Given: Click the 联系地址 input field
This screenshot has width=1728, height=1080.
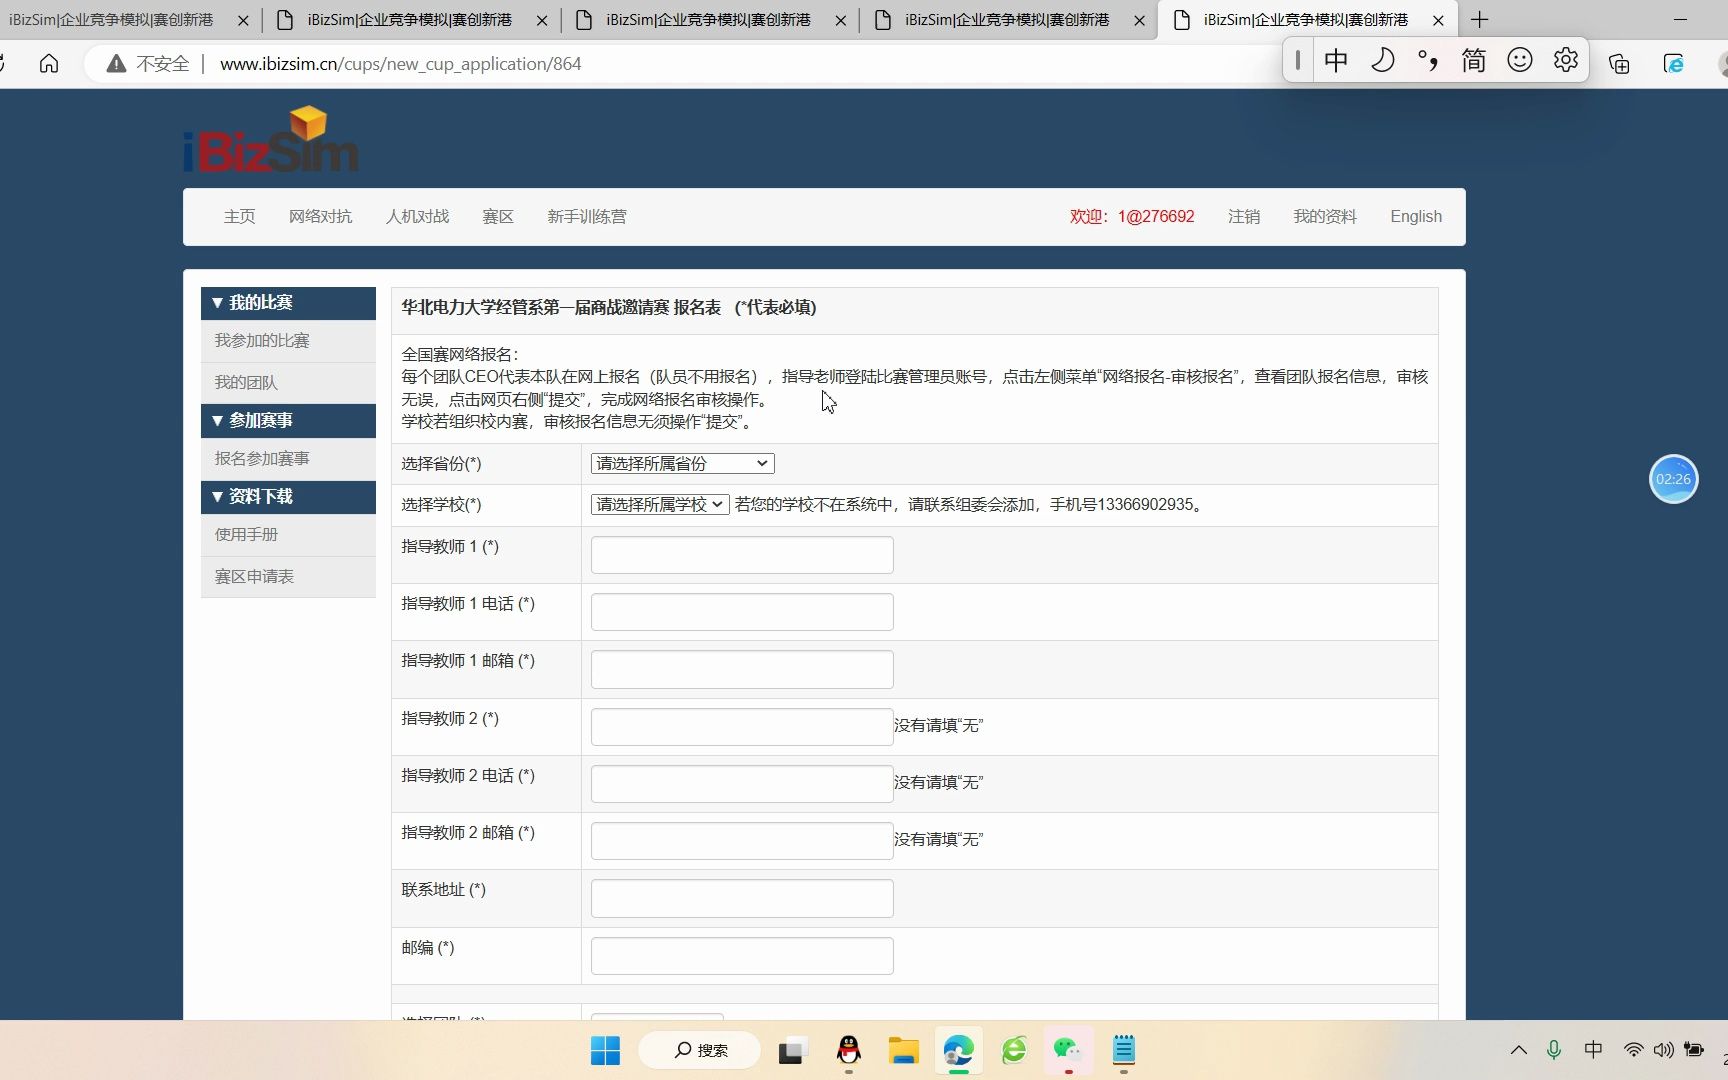Looking at the screenshot, I should [742, 898].
